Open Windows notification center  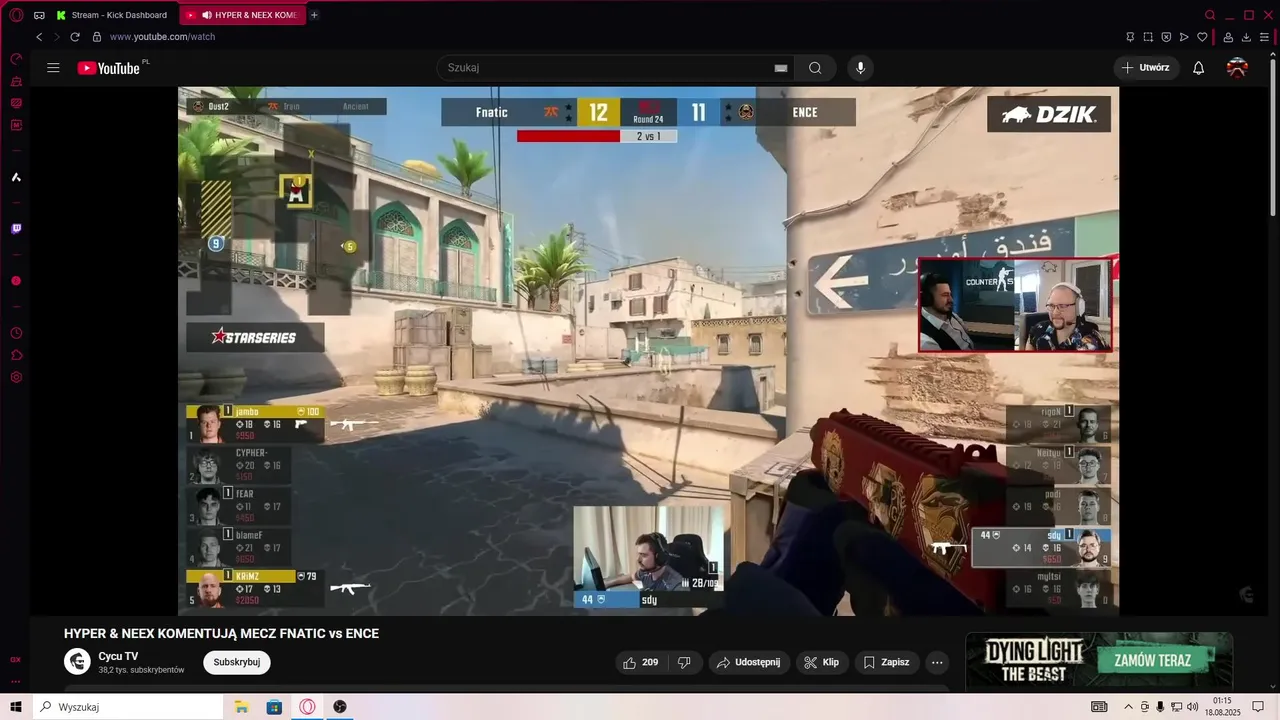[x=1258, y=707]
